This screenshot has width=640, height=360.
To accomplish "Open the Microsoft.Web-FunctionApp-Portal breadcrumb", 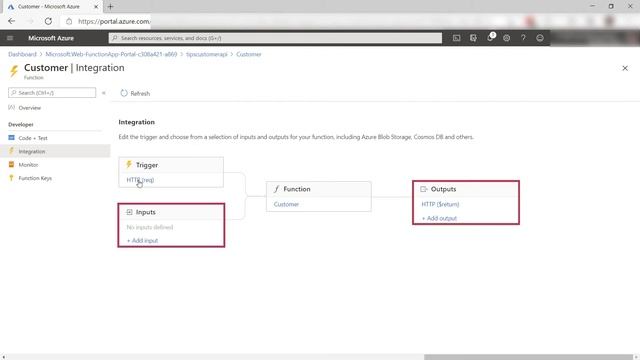I will [111, 54].
